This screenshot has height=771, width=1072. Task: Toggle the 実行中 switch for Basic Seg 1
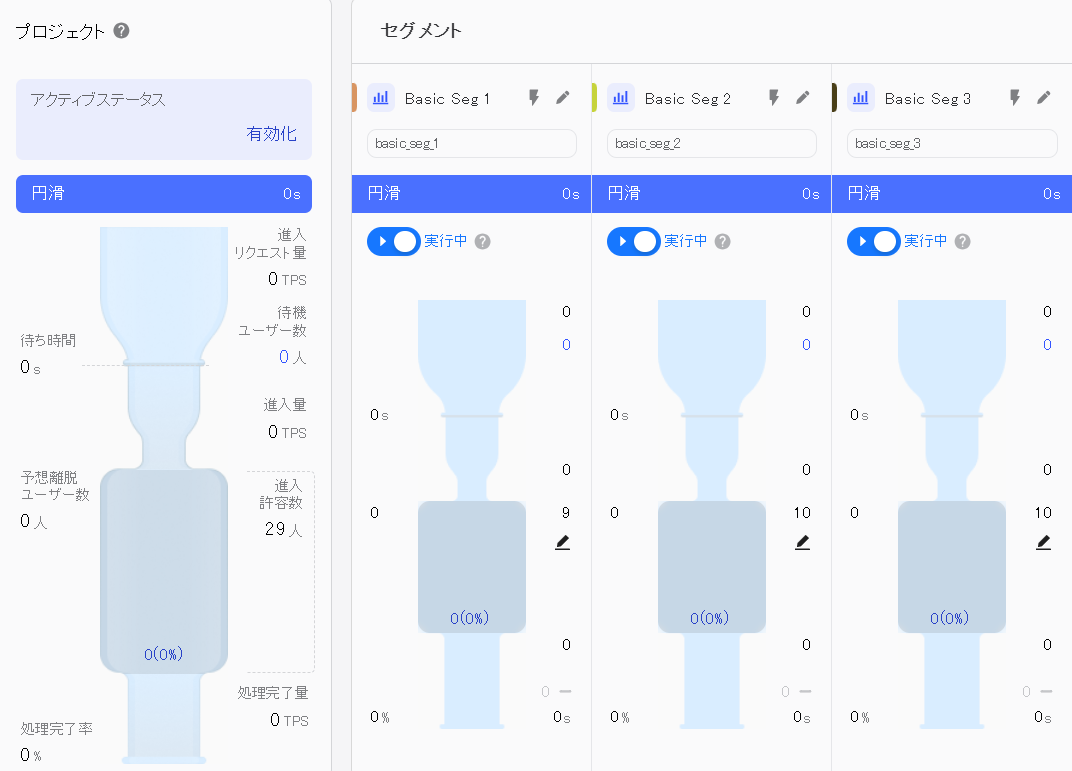click(x=393, y=241)
